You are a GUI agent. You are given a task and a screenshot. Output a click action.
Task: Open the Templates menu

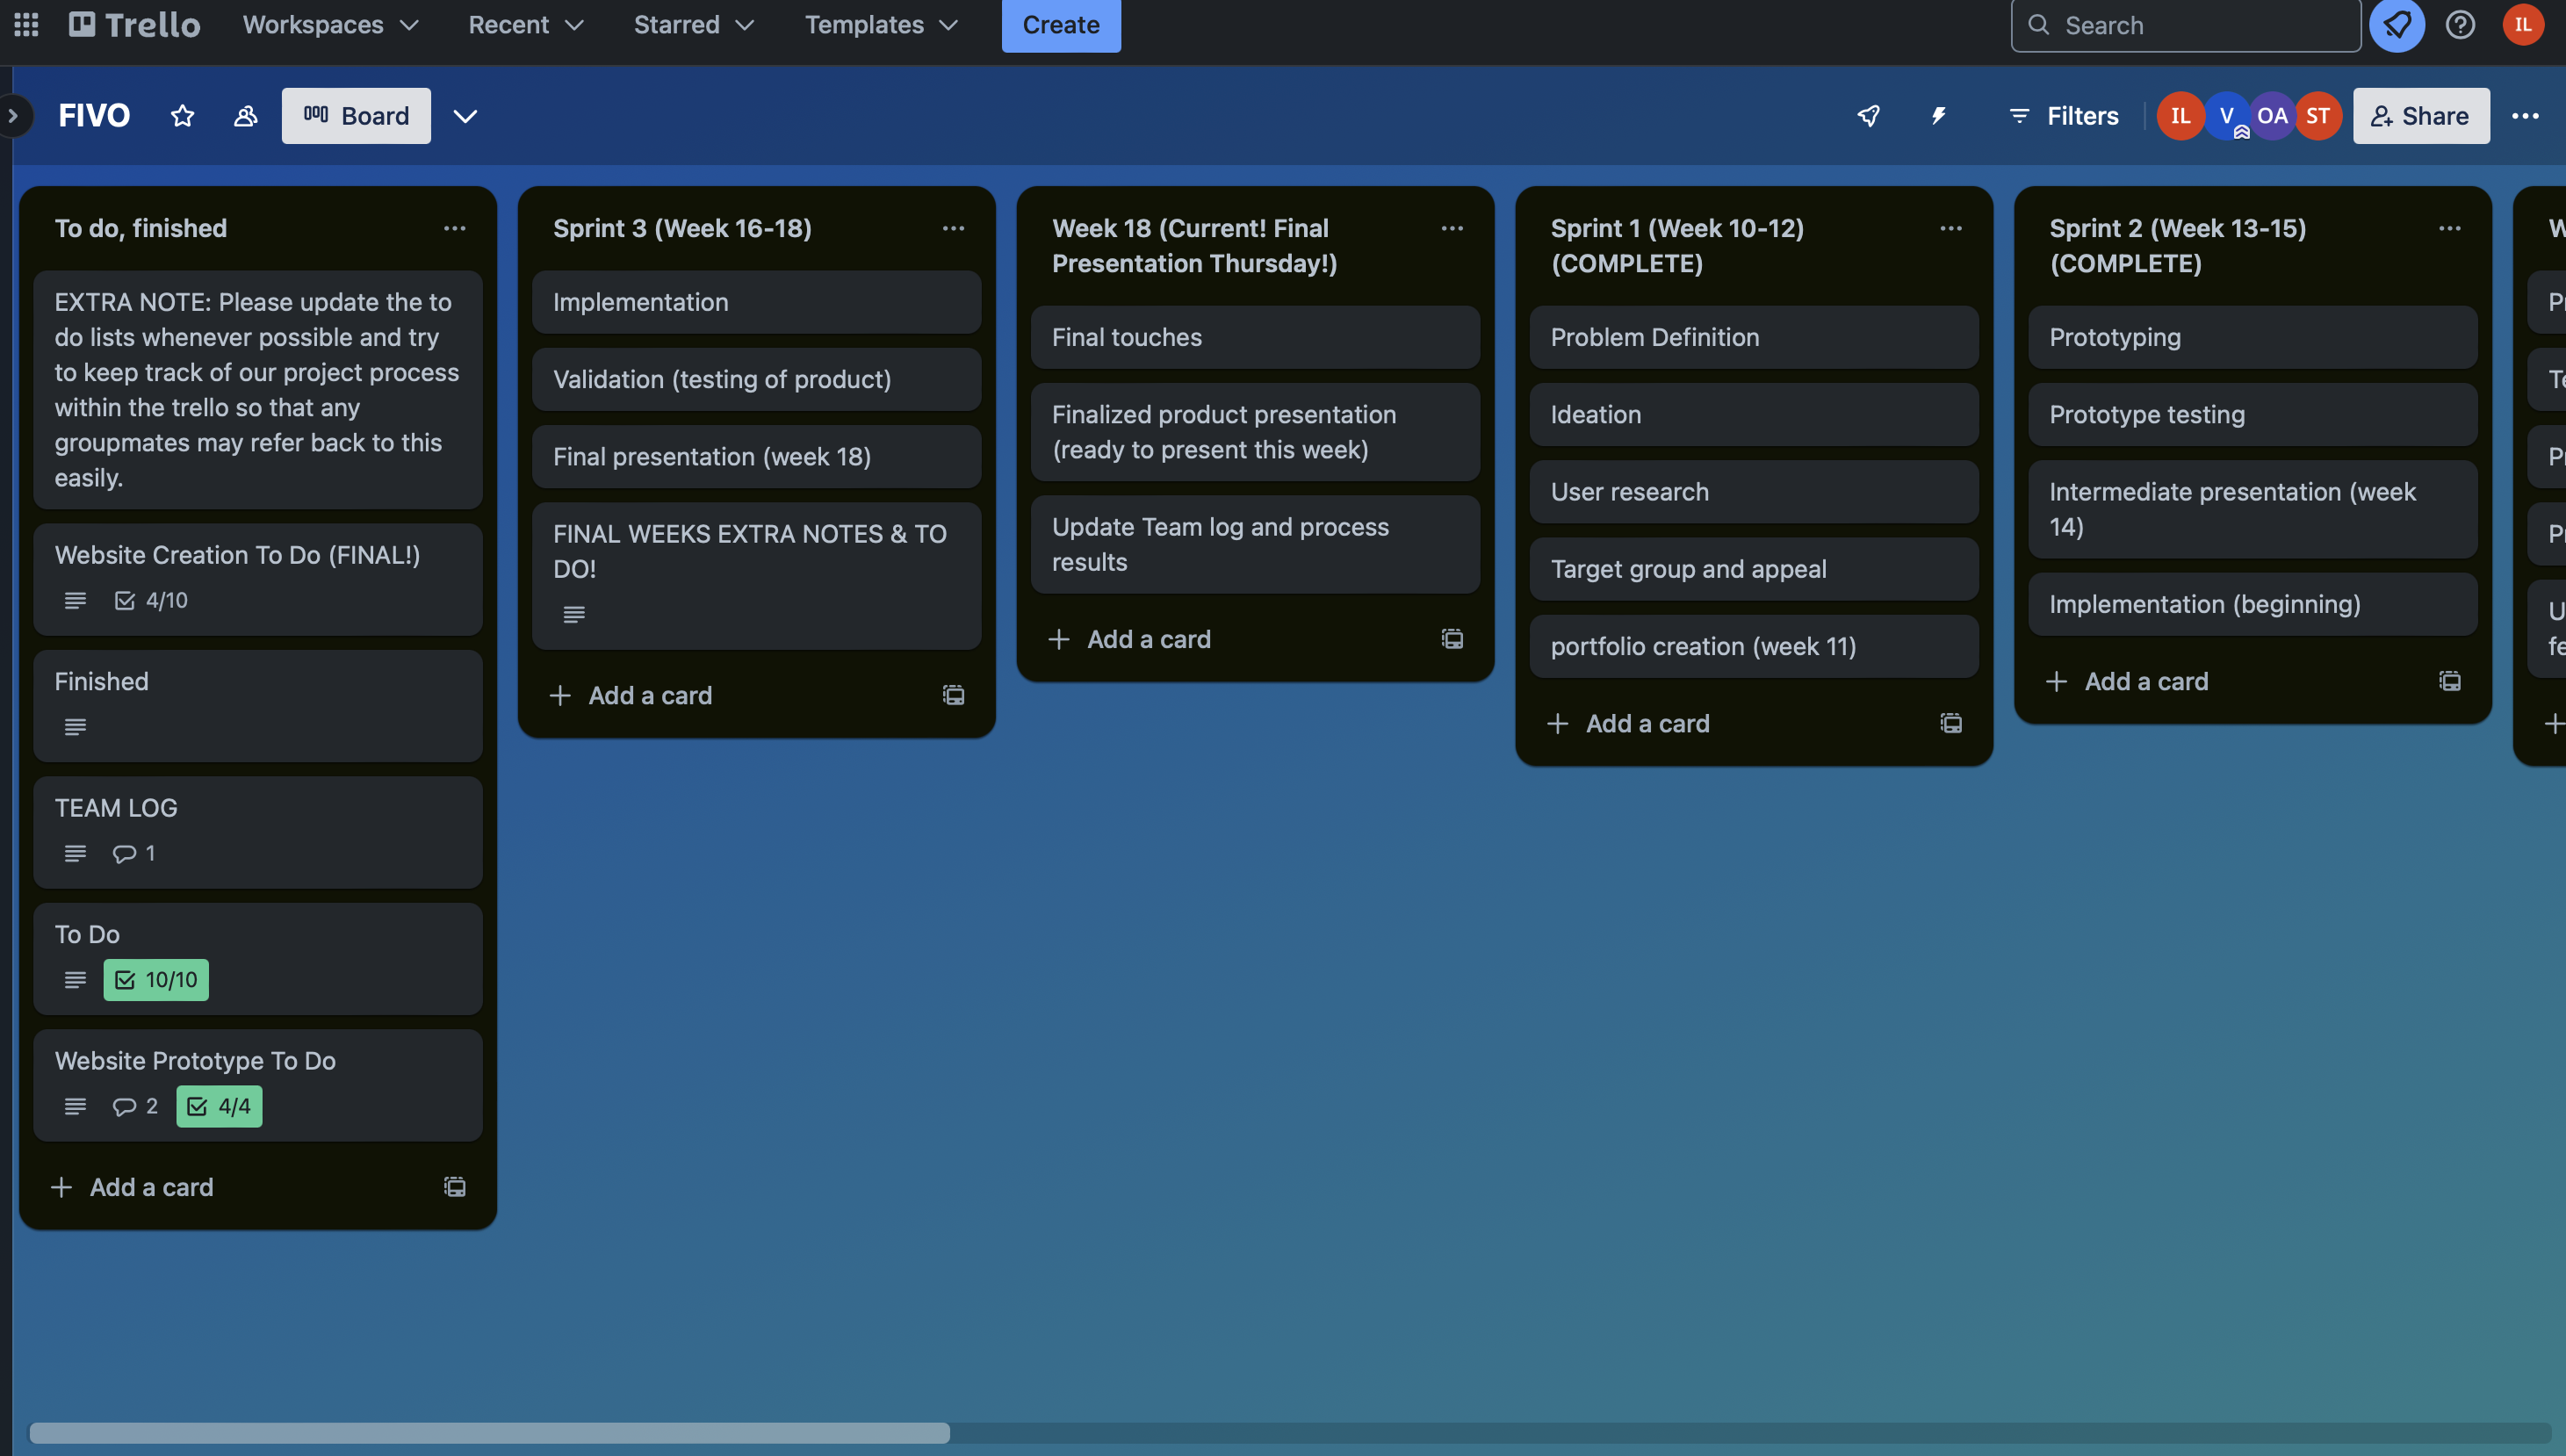click(x=881, y=24)
